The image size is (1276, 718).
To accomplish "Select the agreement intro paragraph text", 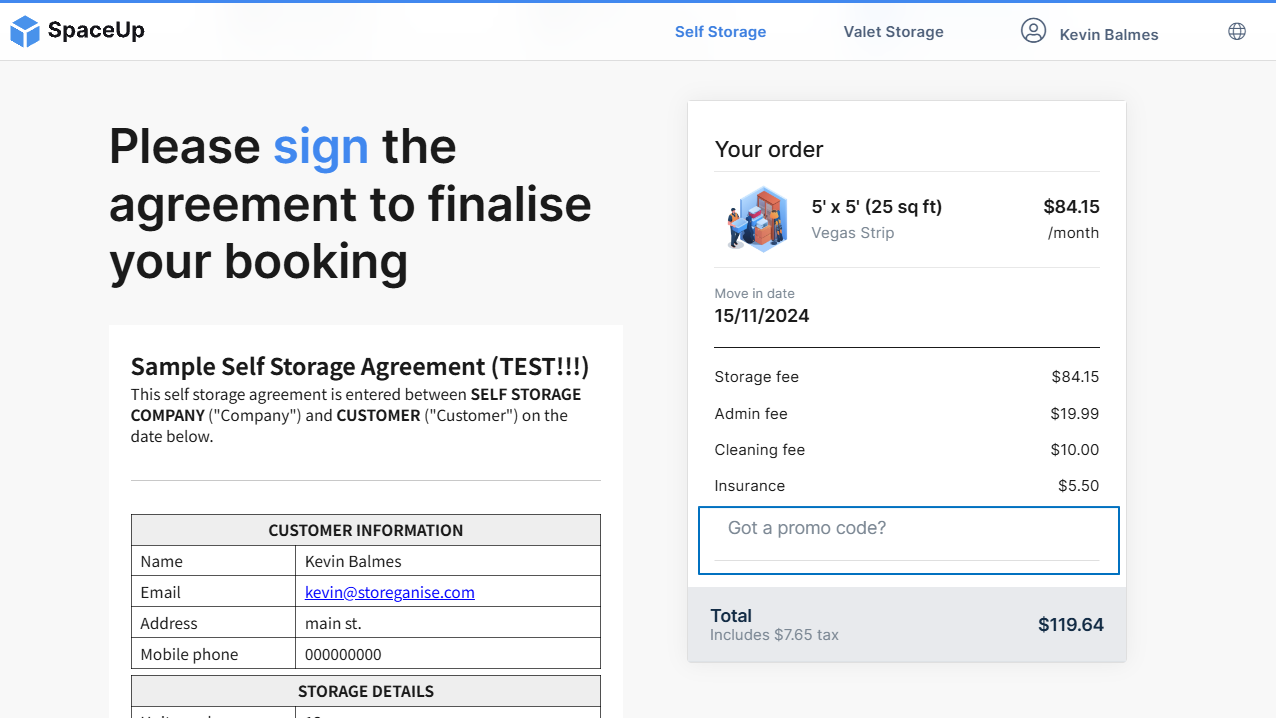I will [x=356, y=415].
